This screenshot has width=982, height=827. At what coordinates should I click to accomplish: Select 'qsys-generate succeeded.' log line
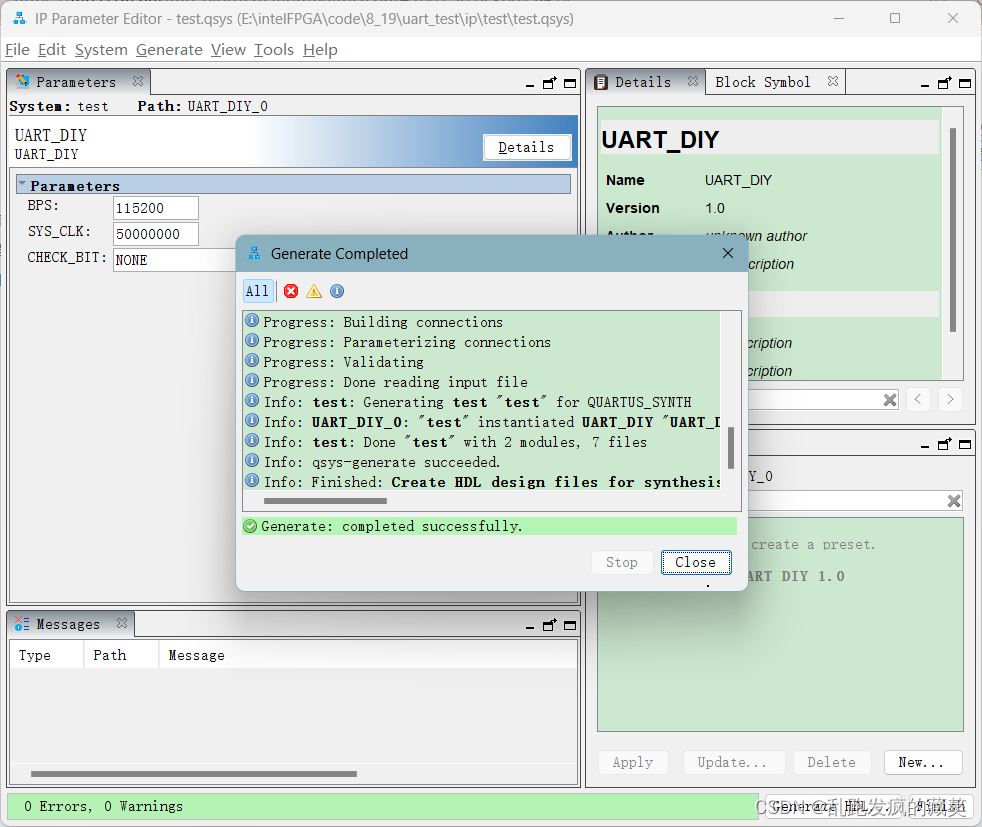click(482, 462)
